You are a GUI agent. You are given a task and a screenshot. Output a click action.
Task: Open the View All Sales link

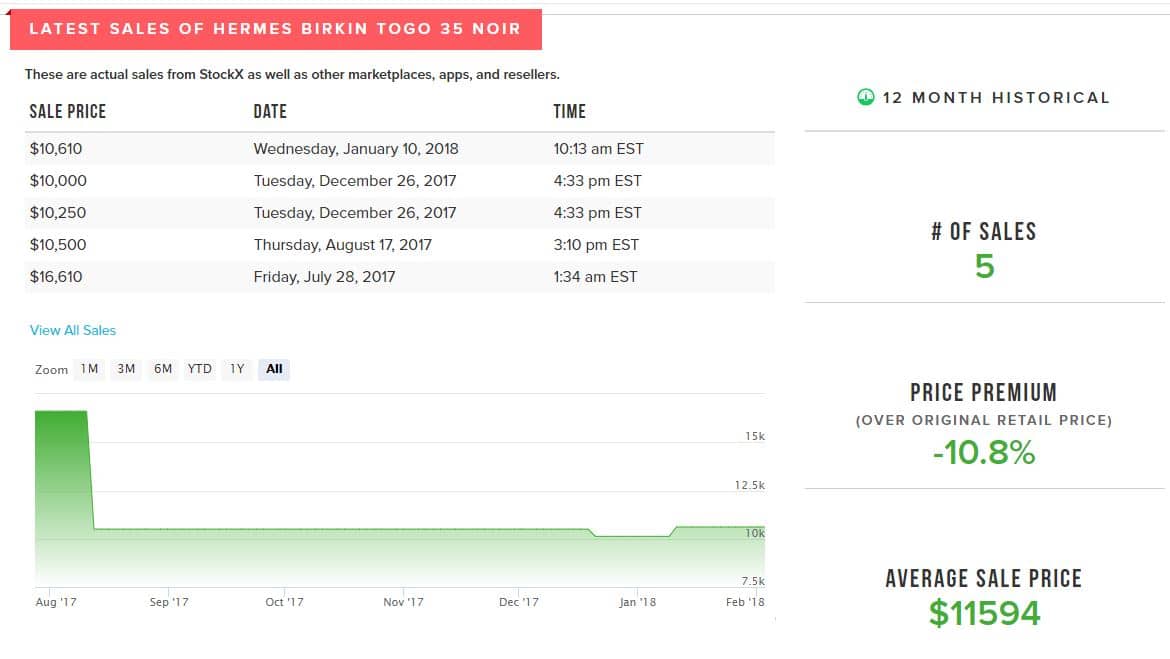click(73, 330)
